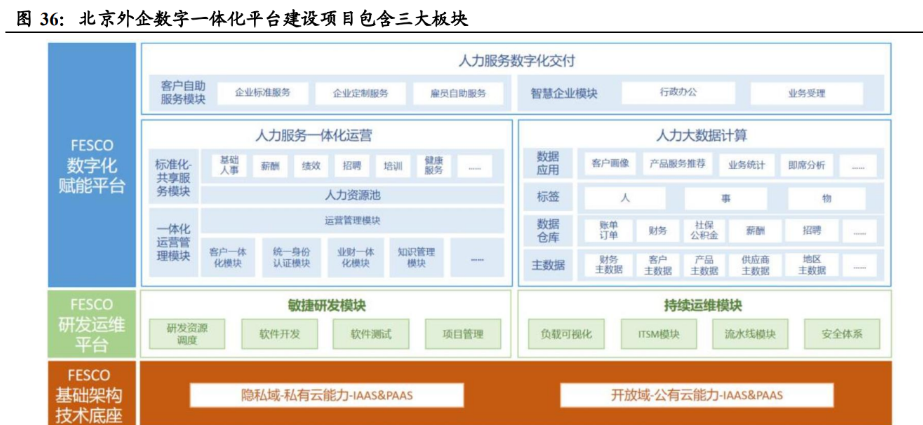Select the orange 'FESCO 基础架构技术底座' side block
The height and width of the screenshot is (425, 923).
(92, 393)
